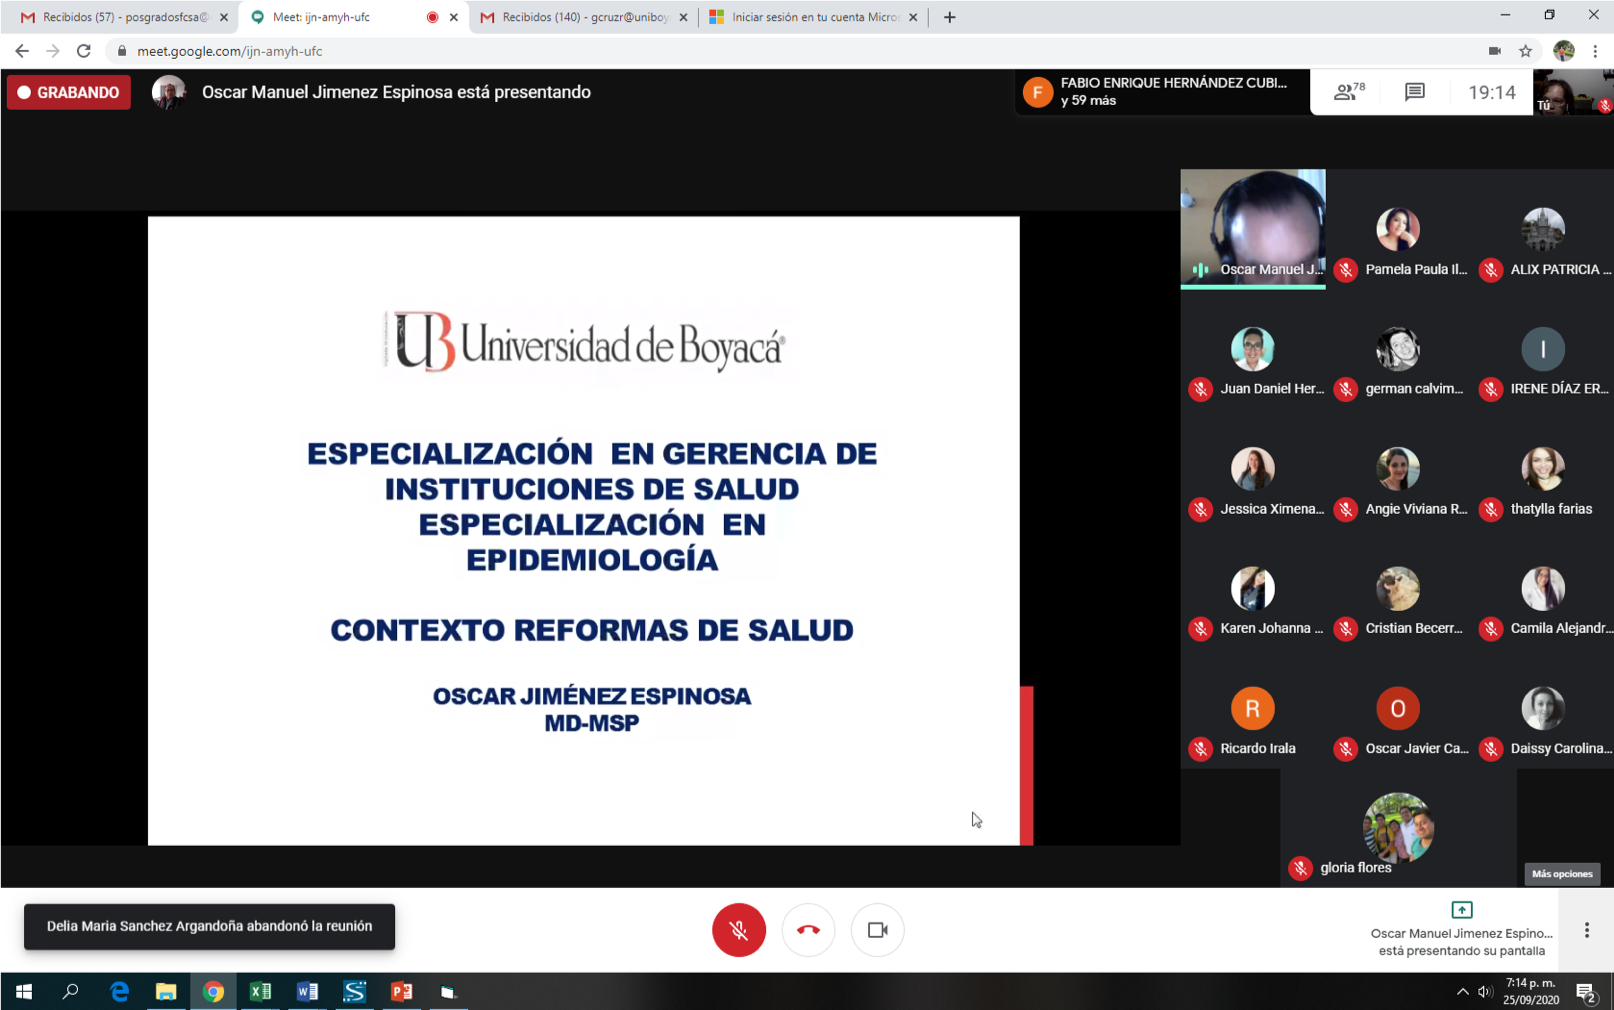Open Word from the taskbar
The image size is (1614, 1010).
tap(307, 992)
